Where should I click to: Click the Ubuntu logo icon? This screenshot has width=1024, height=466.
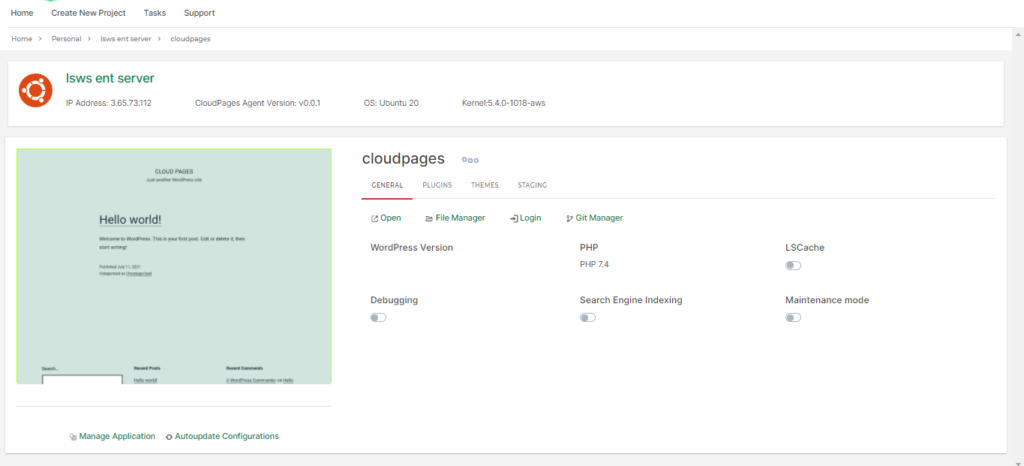[35, 91]
